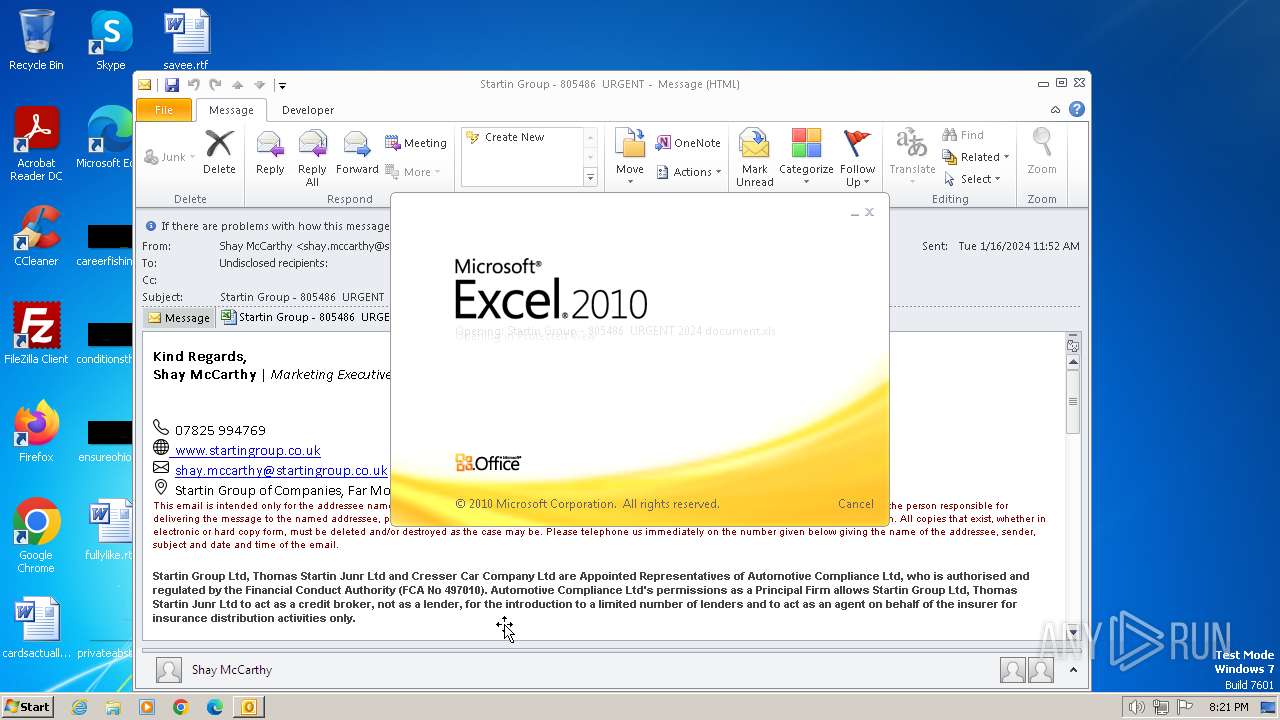Launch Google Chrome desktop shortcut
Image resolution: width=1280 pixels, height=720 pixels.
point(36,536)
